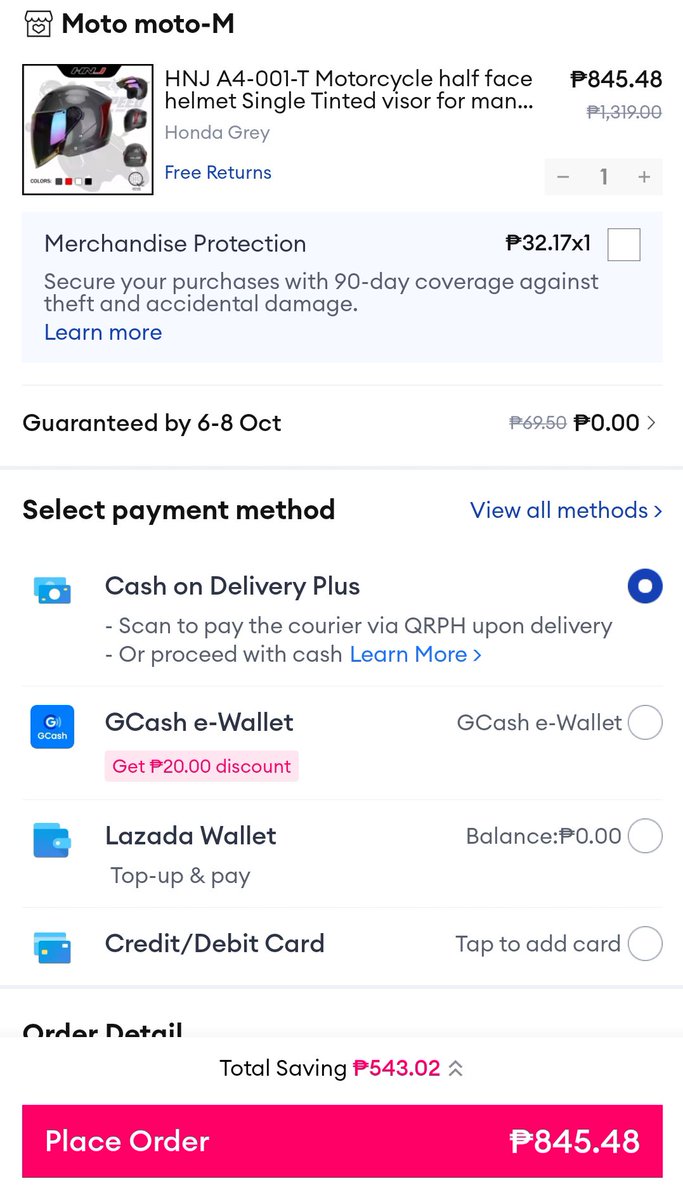This screenshot has height=1200, width=683.
Task: Choose GCash e-Wallet payment radio button
Action: (x=645, y=722)
